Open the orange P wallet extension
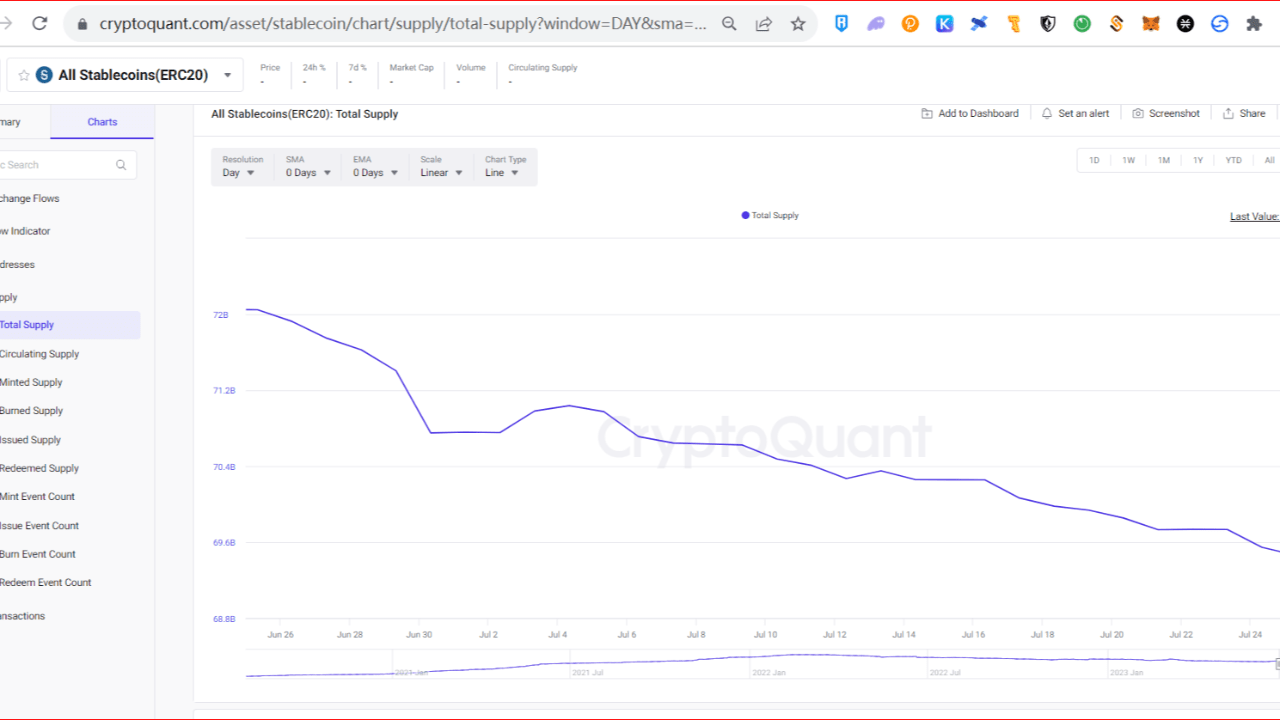The width and height of the screenshot is (1280, 720). tap(910, 23)
